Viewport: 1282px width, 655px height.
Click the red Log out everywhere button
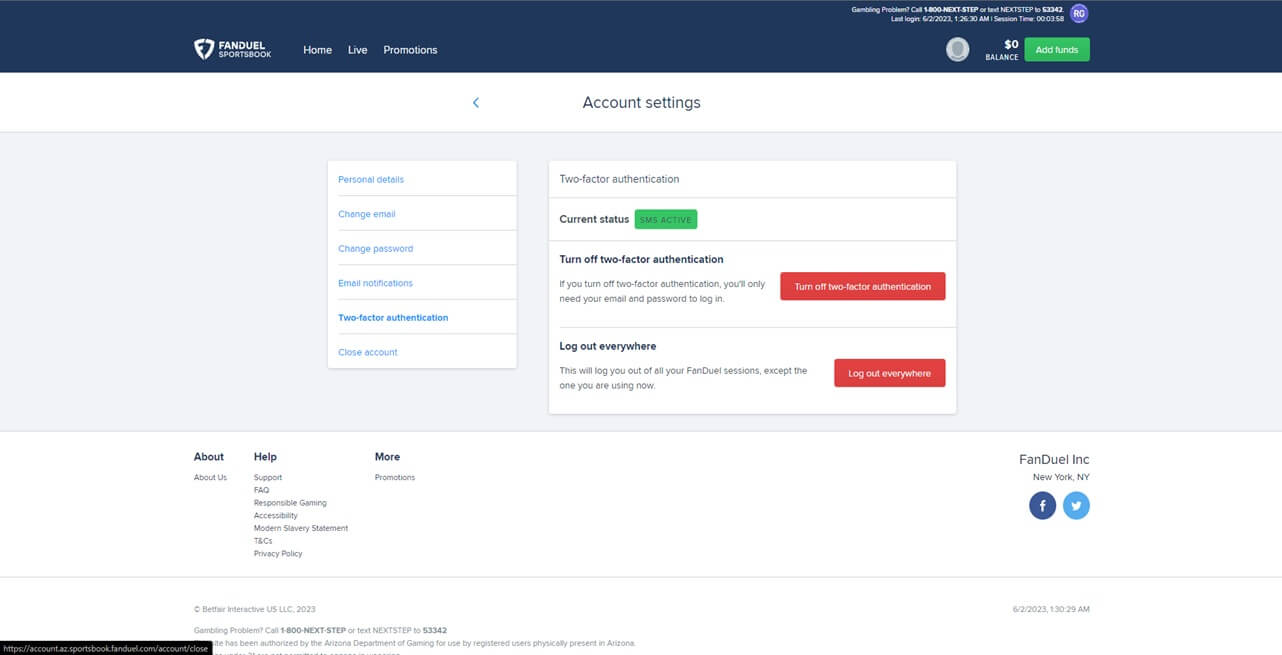pos(889,373)
